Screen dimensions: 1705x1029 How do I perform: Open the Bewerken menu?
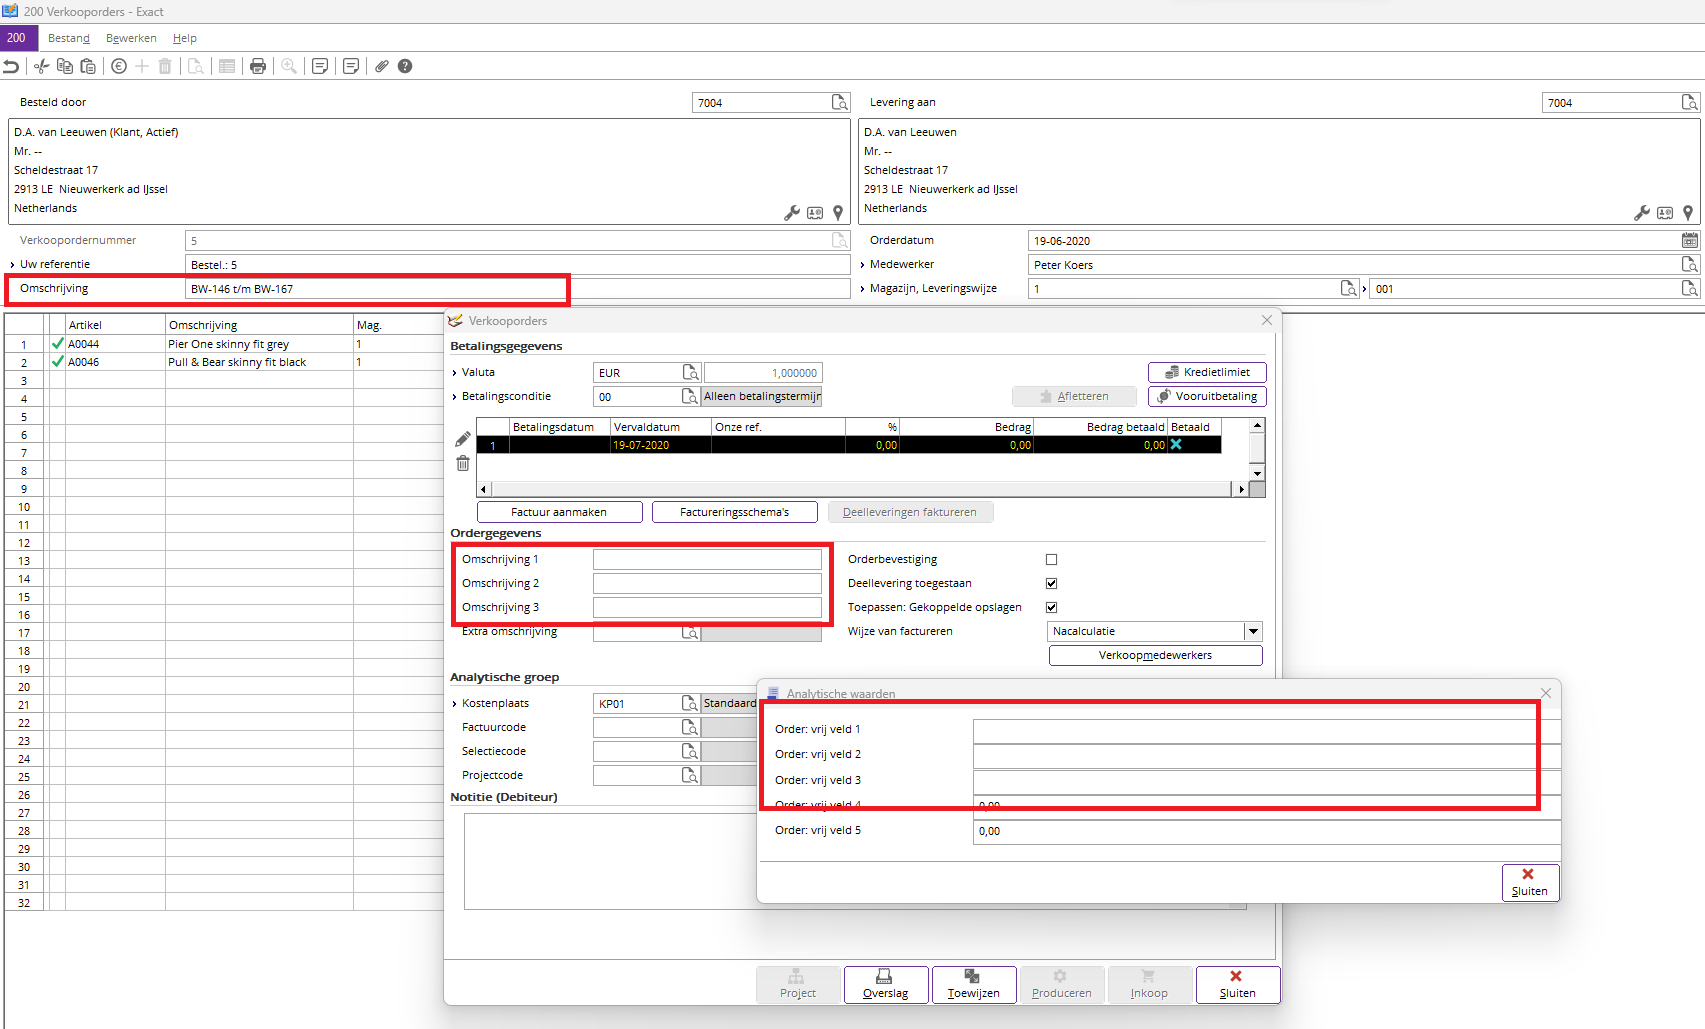point(131,38)
